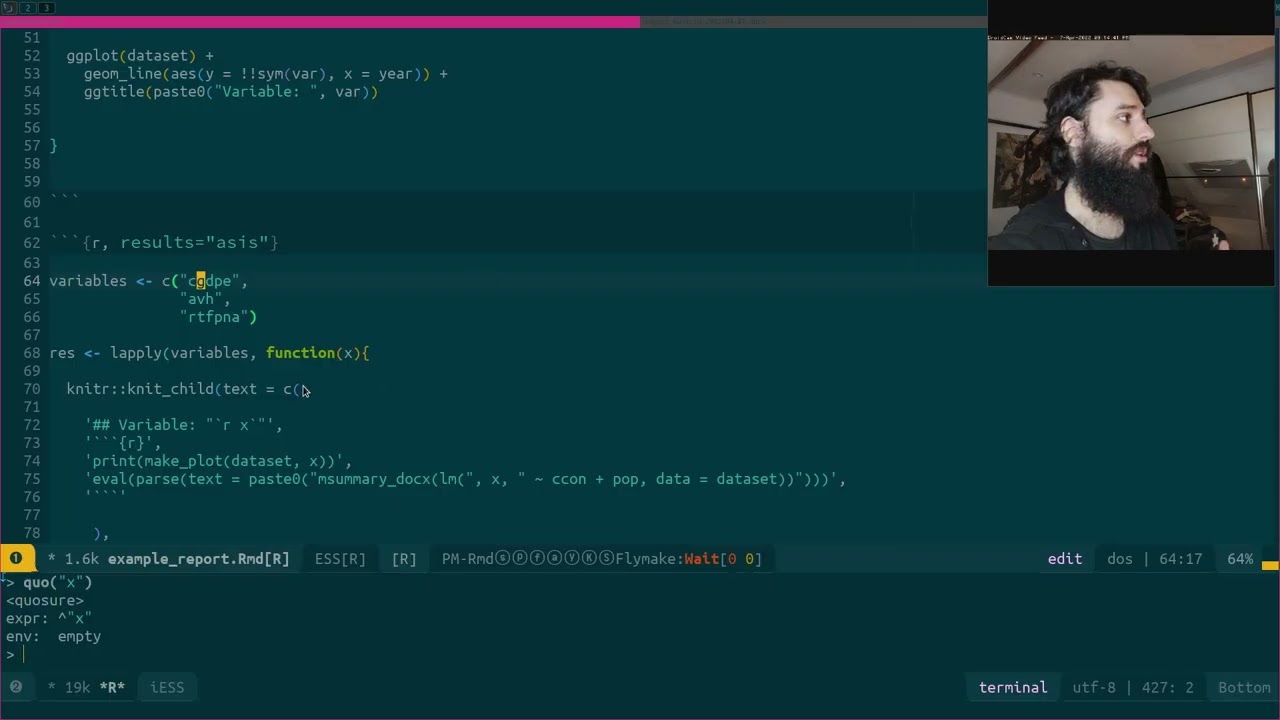Click line number 51
Viewport: 1280px width, 720px height.
click(31, 38)
